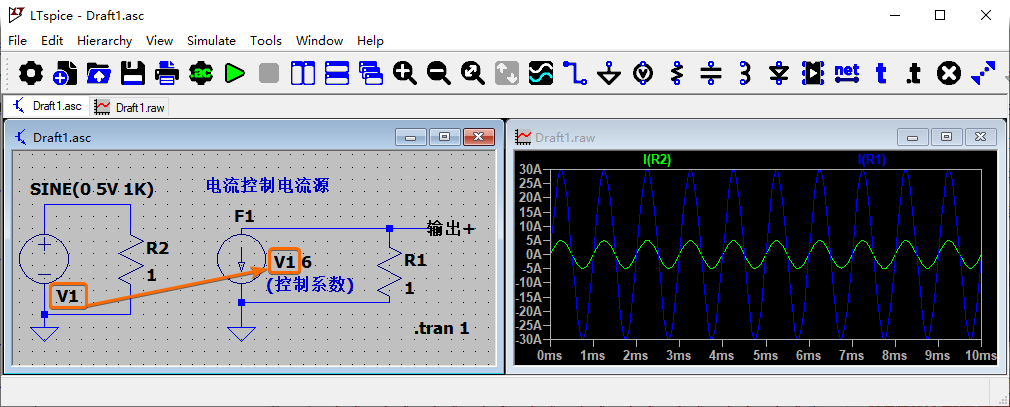
Task: Tile windows vertically
Action: [303, 73]
